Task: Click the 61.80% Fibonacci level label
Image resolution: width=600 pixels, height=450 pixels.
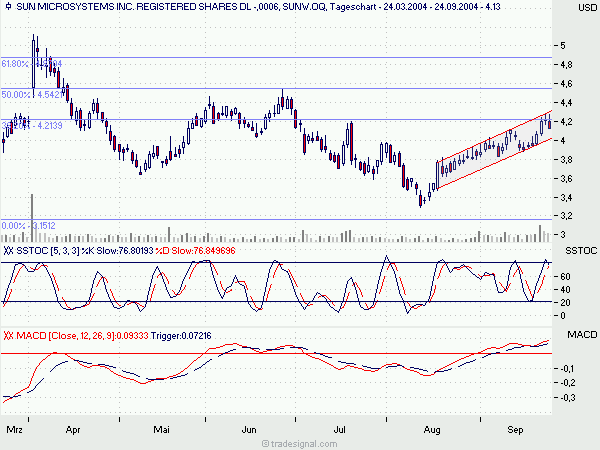Action: coord(32,64)
